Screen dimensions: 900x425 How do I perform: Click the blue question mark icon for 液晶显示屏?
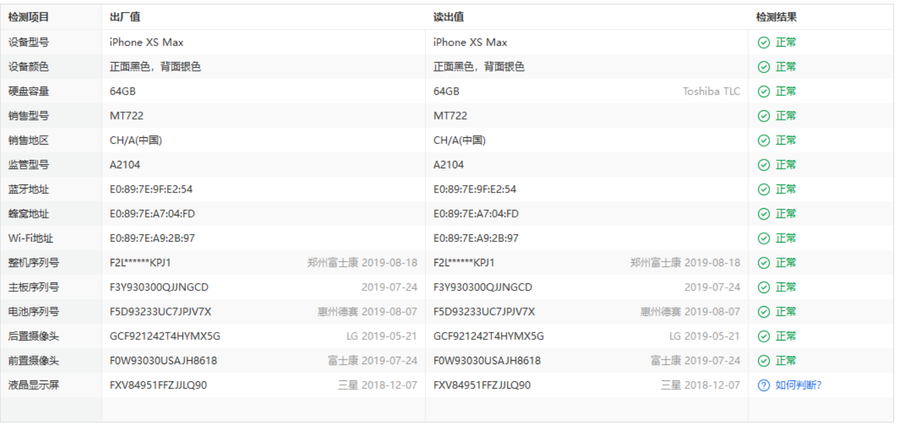click(763, 385)
